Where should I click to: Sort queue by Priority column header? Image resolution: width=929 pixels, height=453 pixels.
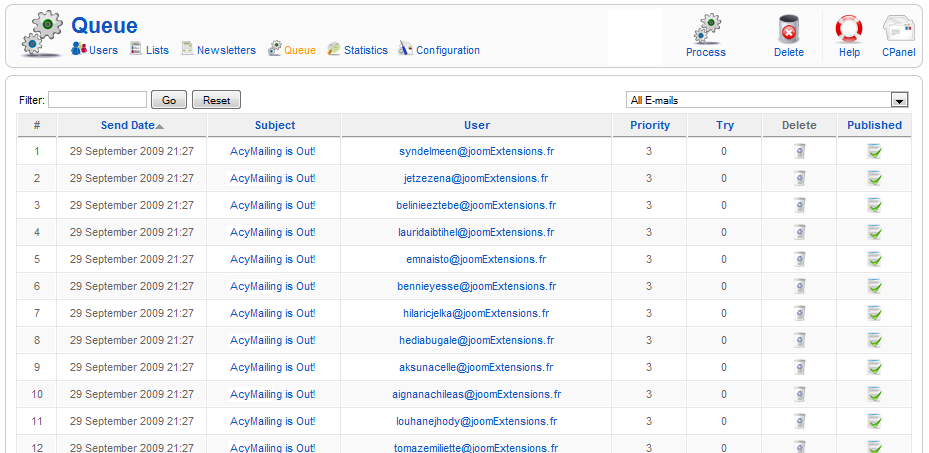(650, 125)
